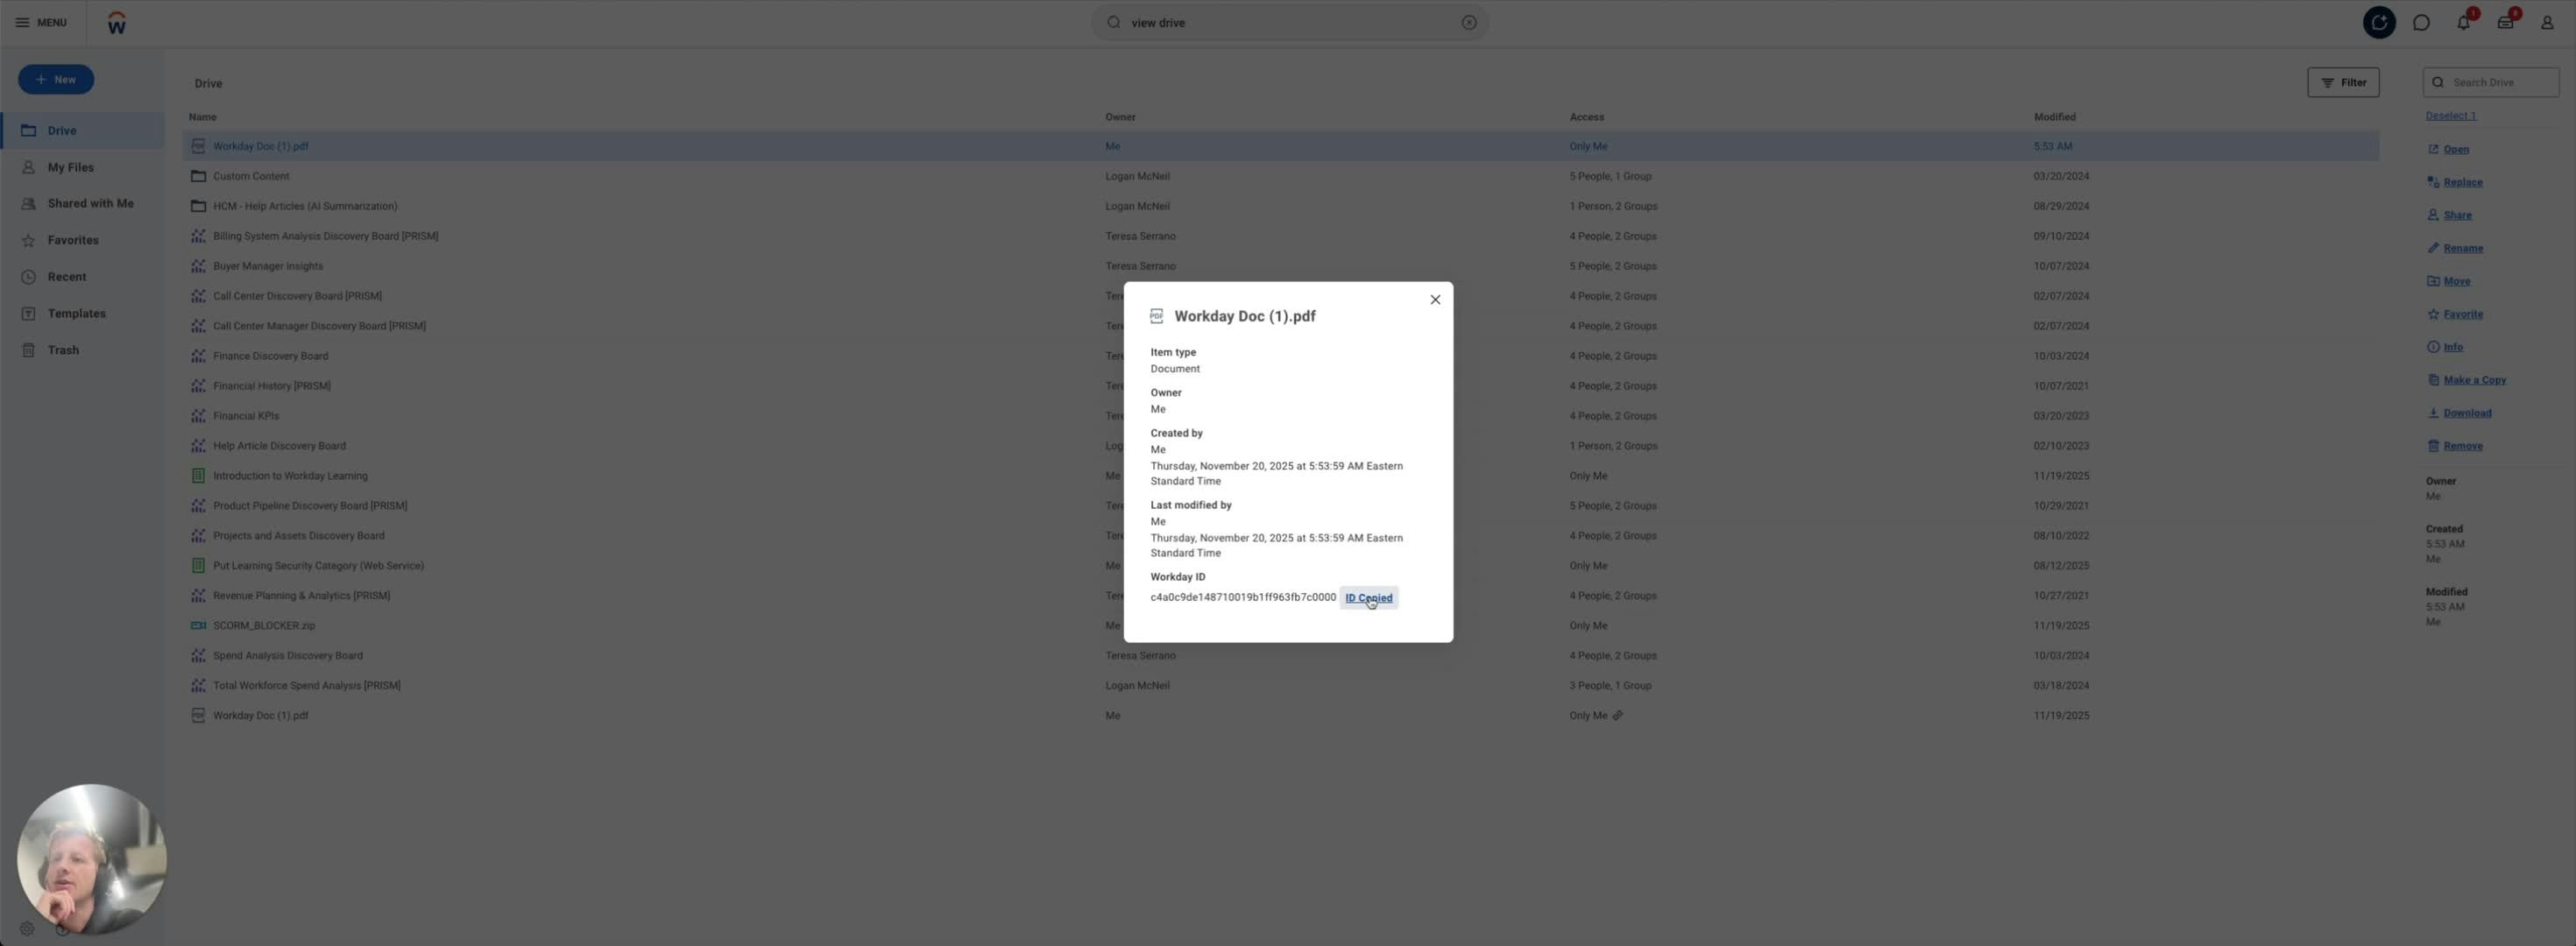Open the Trash section
This screenshot has height=946, width=2576.
tap(63, 350)
